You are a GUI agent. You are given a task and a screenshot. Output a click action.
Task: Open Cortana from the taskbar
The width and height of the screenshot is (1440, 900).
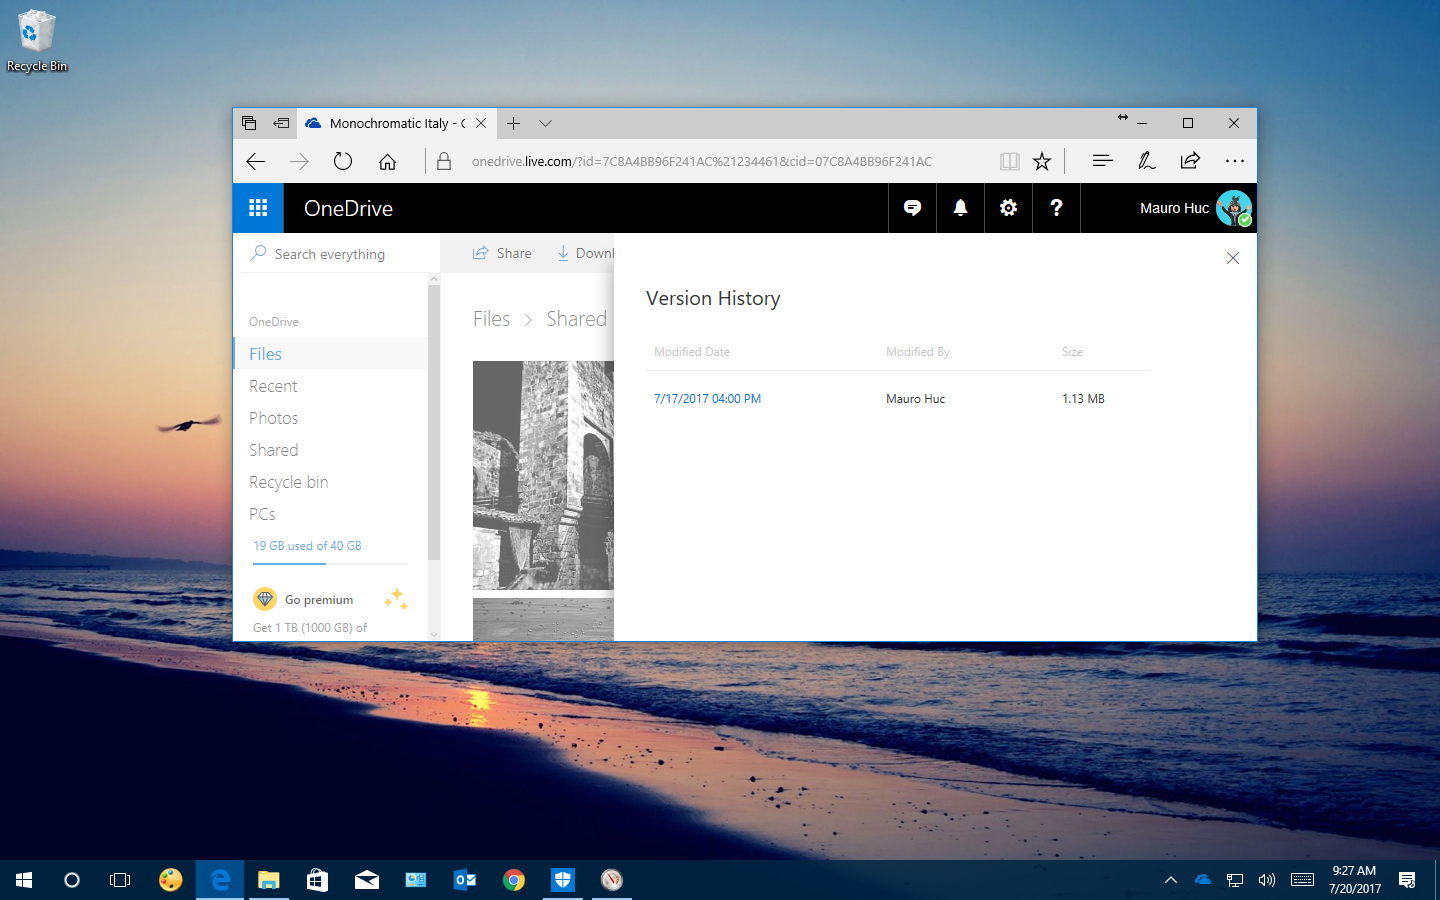pyautogui.click(x=72, y=880)
